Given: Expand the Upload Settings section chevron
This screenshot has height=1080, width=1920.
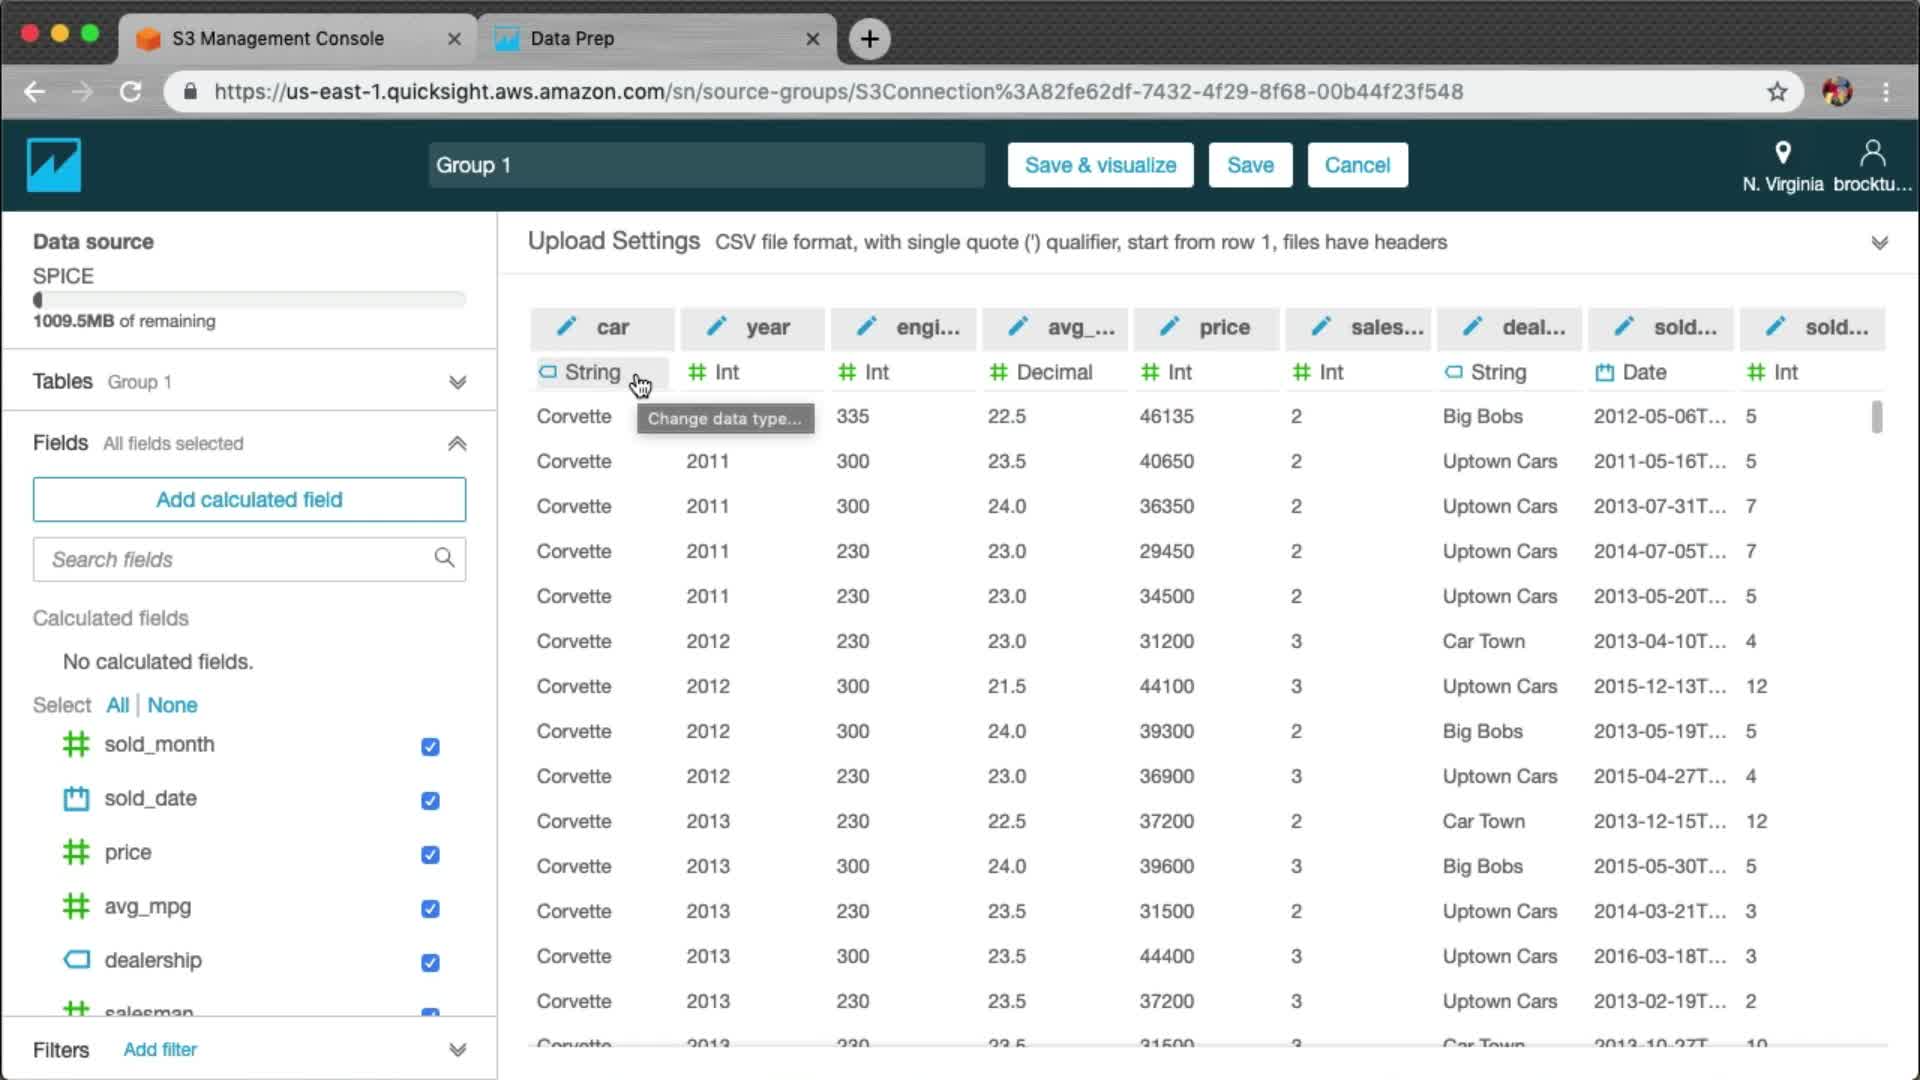Looking at the screenshot, I should 1879,243.
